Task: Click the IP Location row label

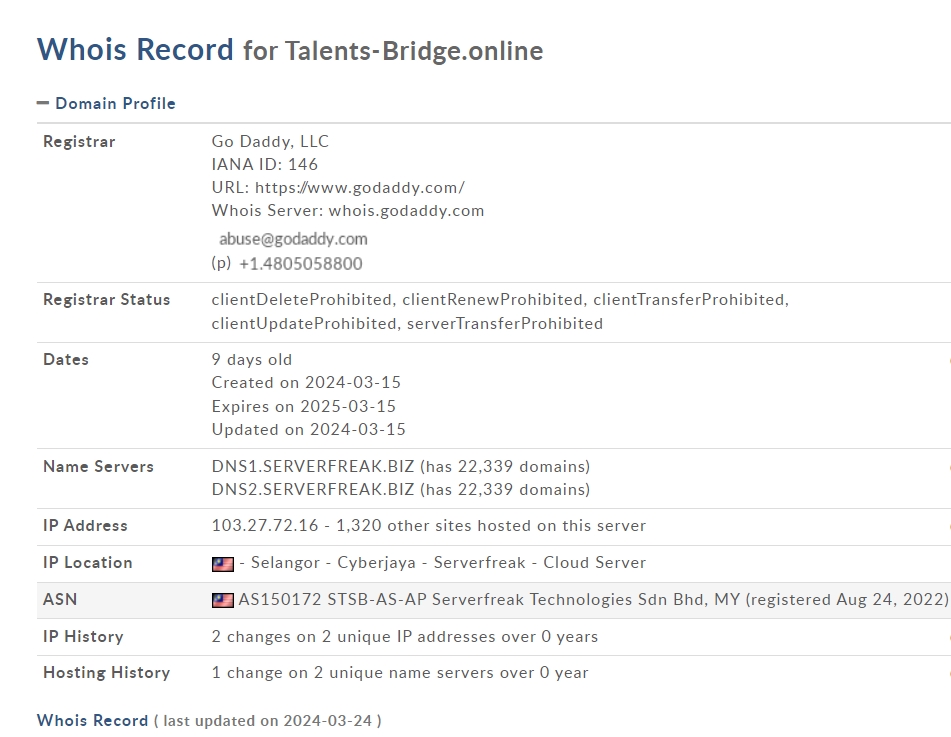Action: 88,563
